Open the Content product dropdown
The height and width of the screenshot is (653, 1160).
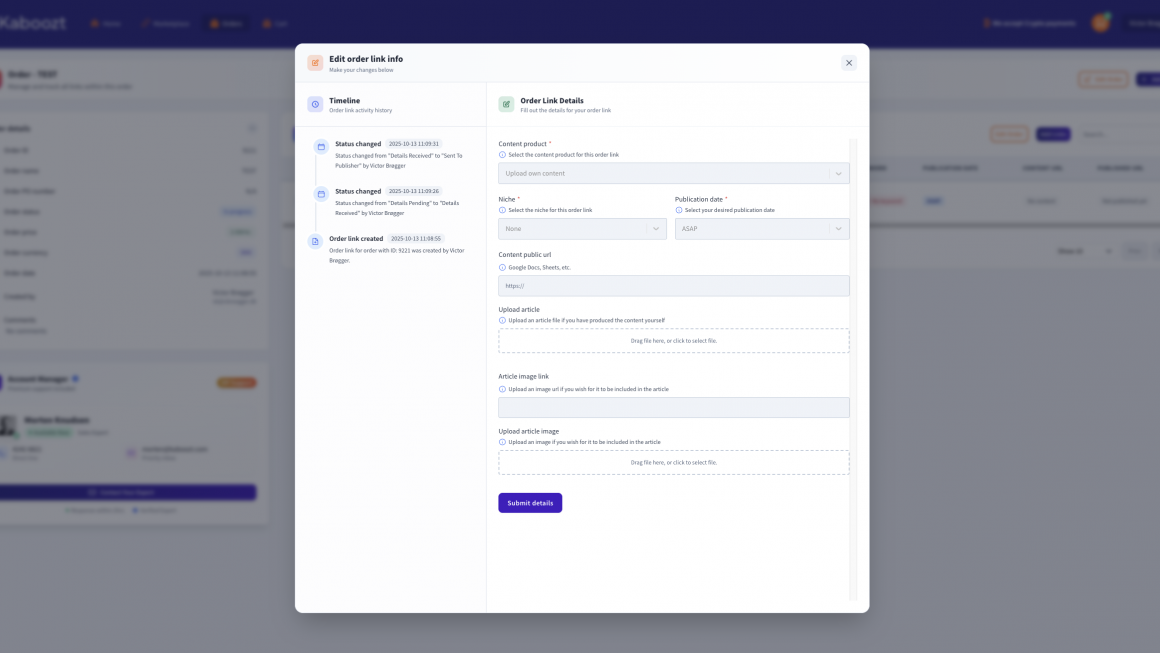pos(673,174)
